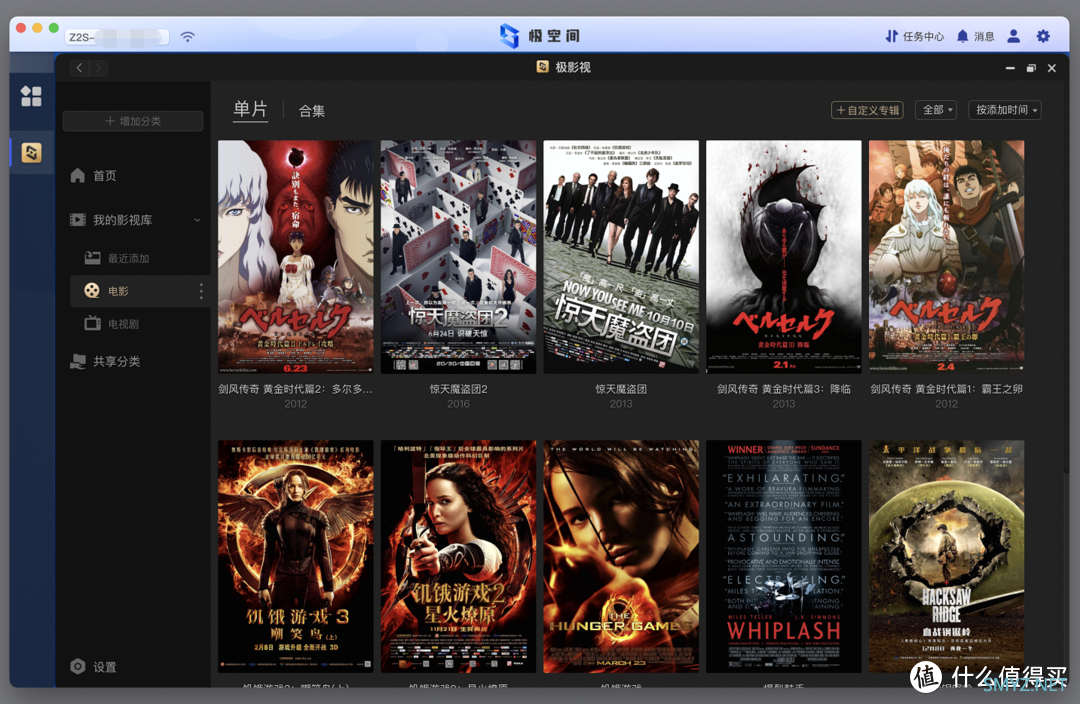Open 任务中心 task center

coord(914,36)
